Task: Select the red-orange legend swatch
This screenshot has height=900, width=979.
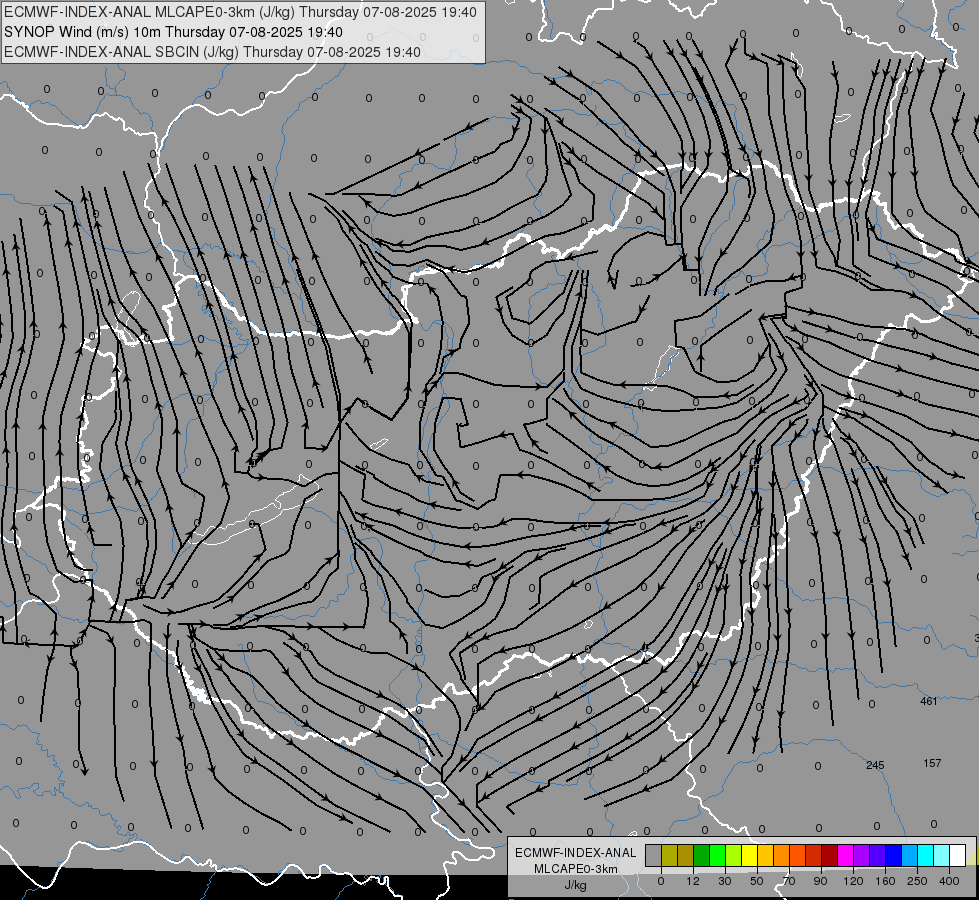Action: (797, 856)
